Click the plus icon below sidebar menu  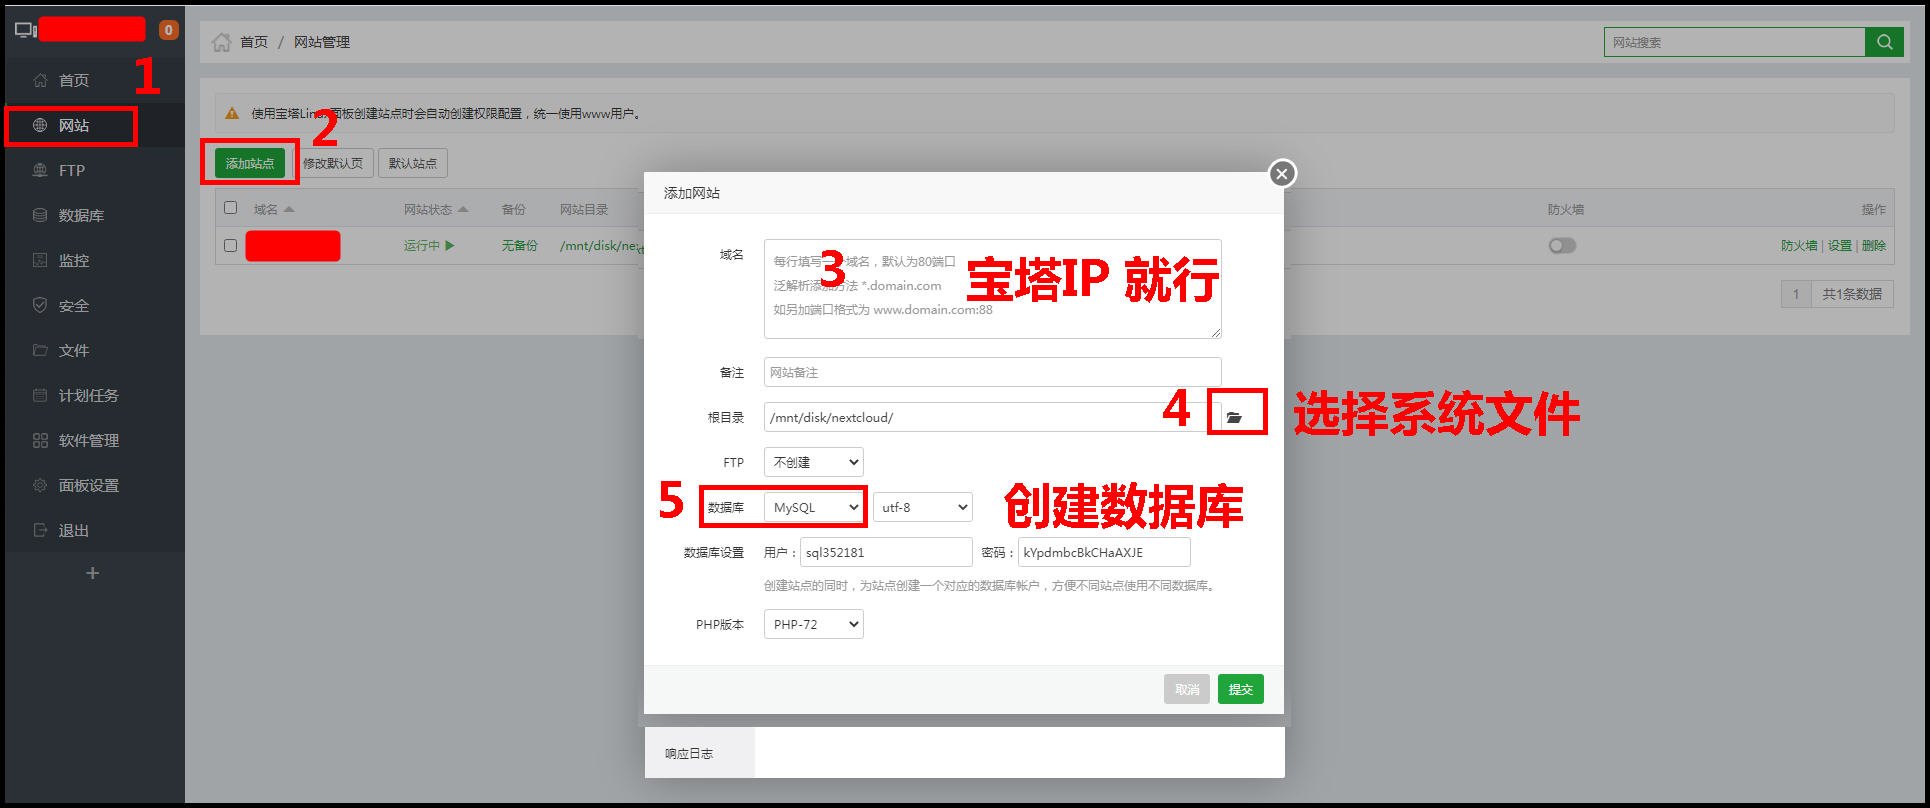tap(92, 573)
